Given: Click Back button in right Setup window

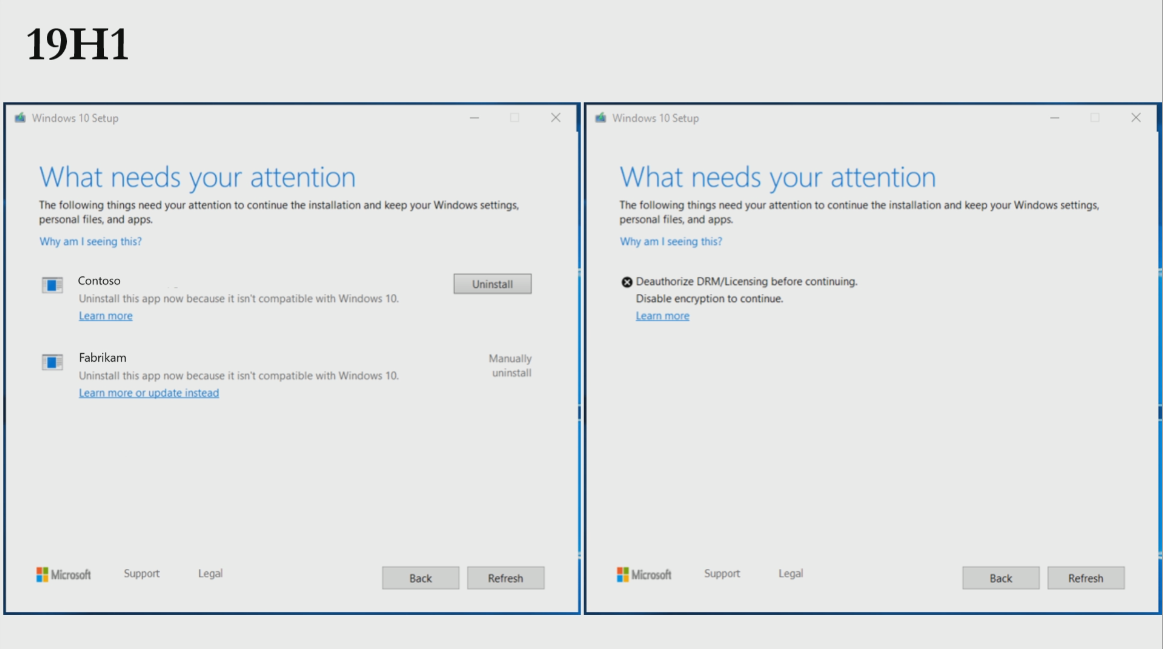Looking at the screenshot, I should tap(1001, 578).
